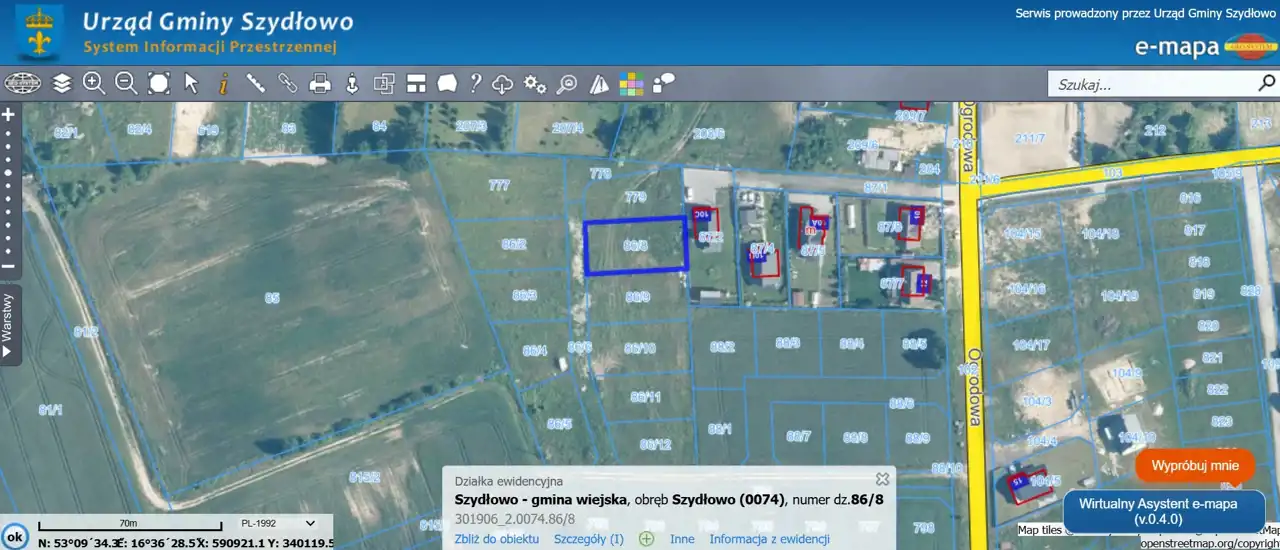The height and width of the screenshot is (550, 1280).
Task: Activate the orange info identify tool
Action: (x=223, y=83)
